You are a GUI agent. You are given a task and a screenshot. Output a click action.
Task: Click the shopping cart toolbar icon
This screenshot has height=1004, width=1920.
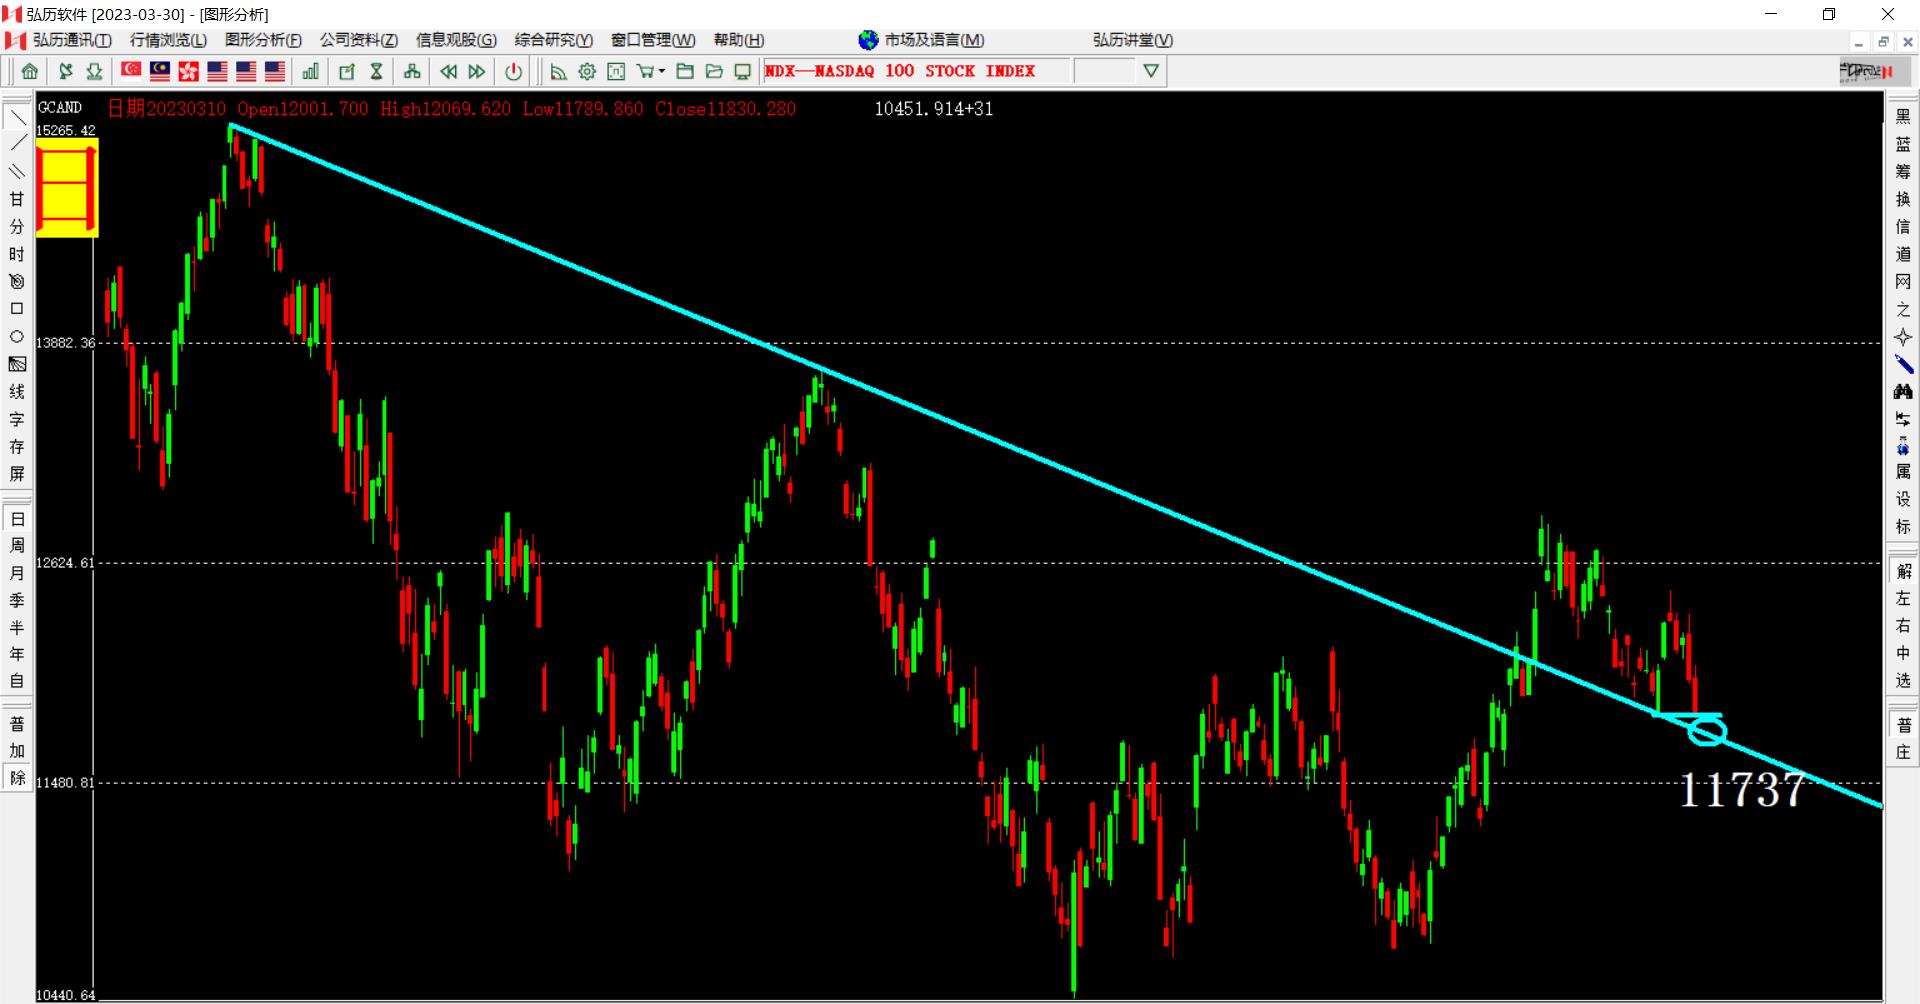646,71
